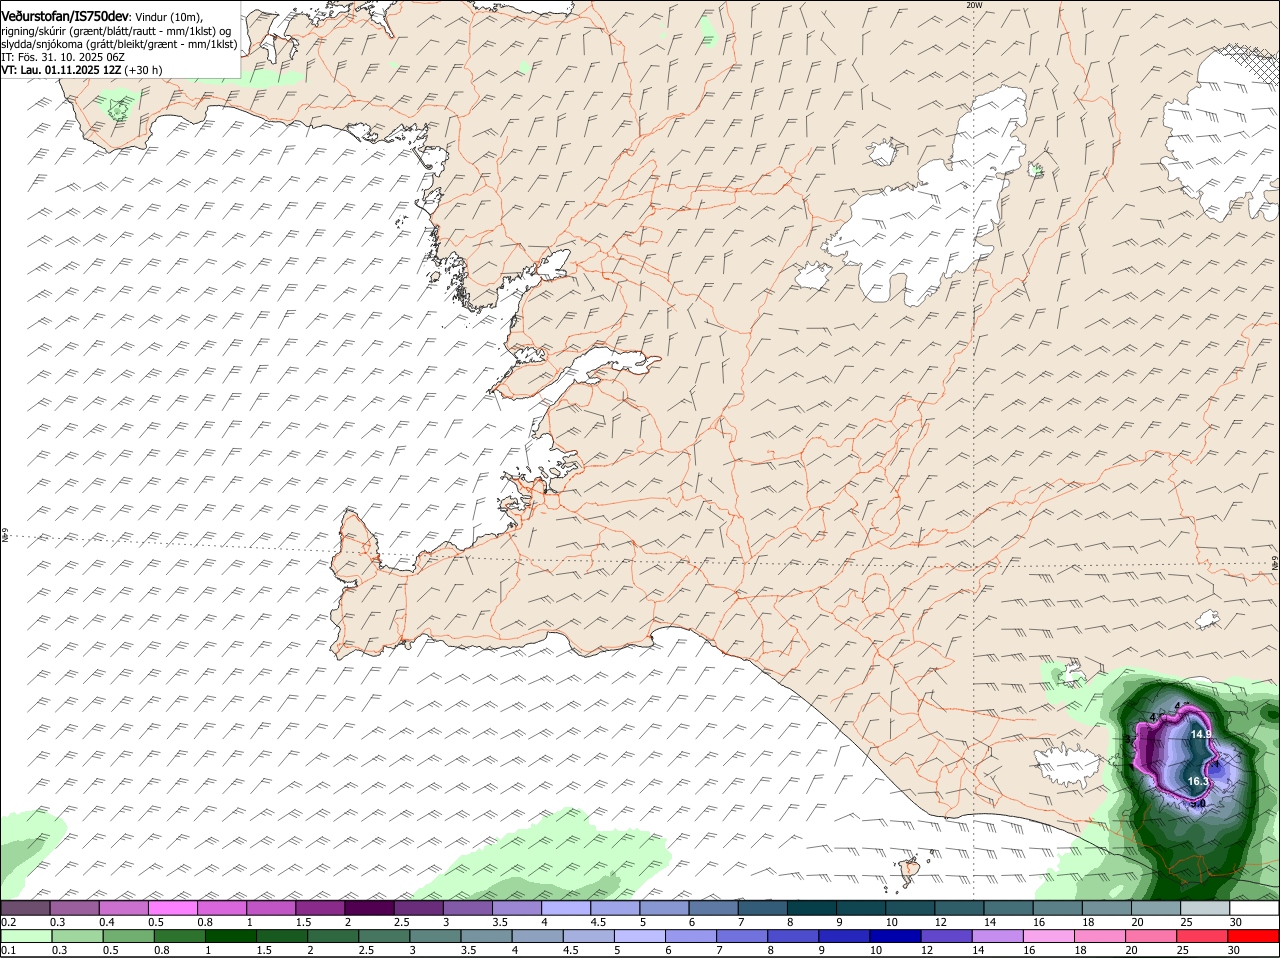Click the darkest purple snow swatch at 2

(369, 907)
